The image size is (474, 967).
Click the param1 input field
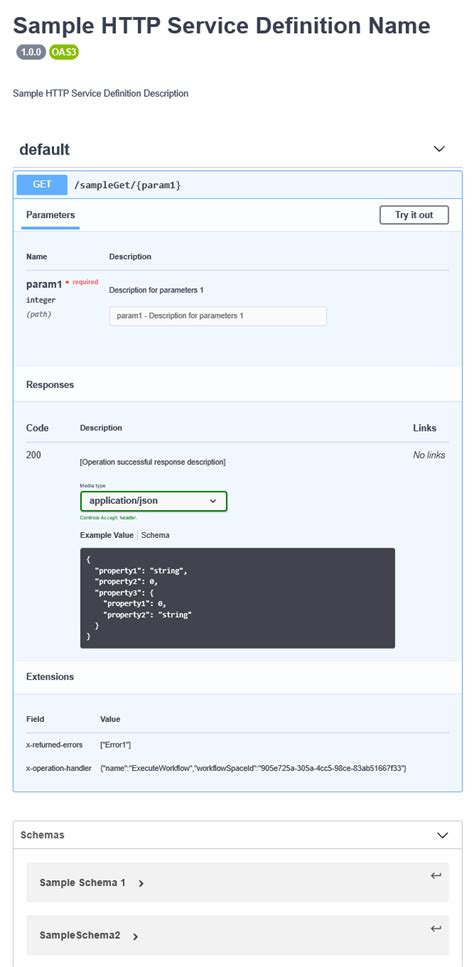[x=218, y=316]
